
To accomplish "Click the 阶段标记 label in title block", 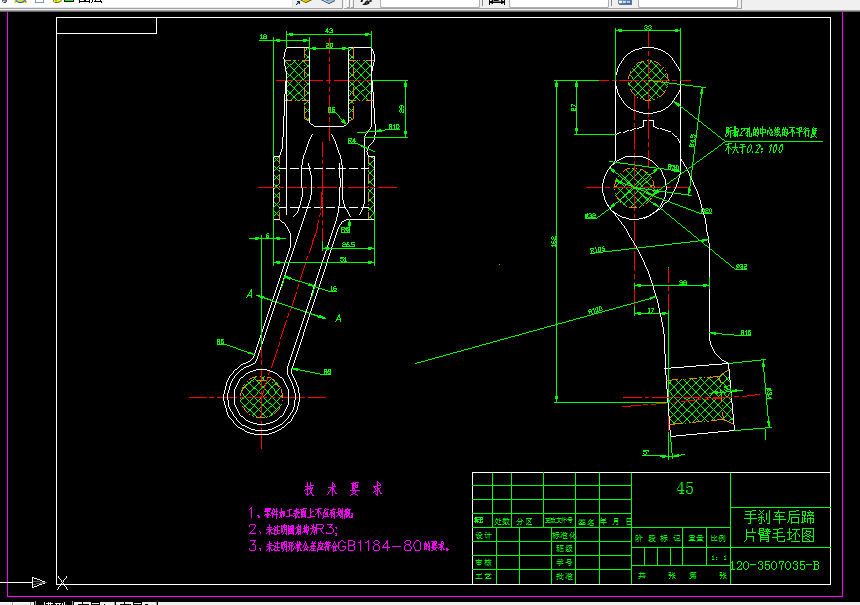I will point(658,538).
